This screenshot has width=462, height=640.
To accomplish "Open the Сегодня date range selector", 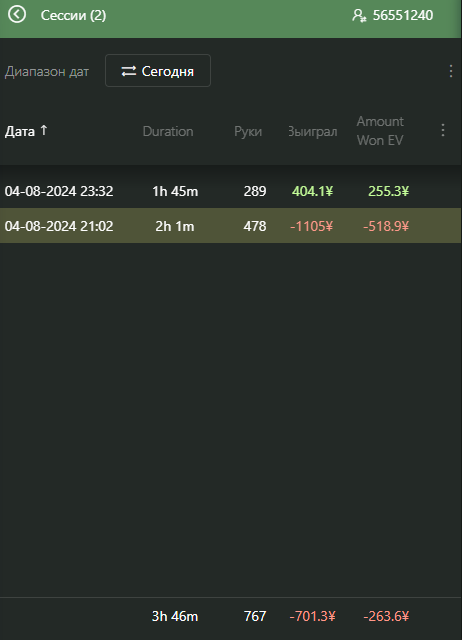I will 158,71.
